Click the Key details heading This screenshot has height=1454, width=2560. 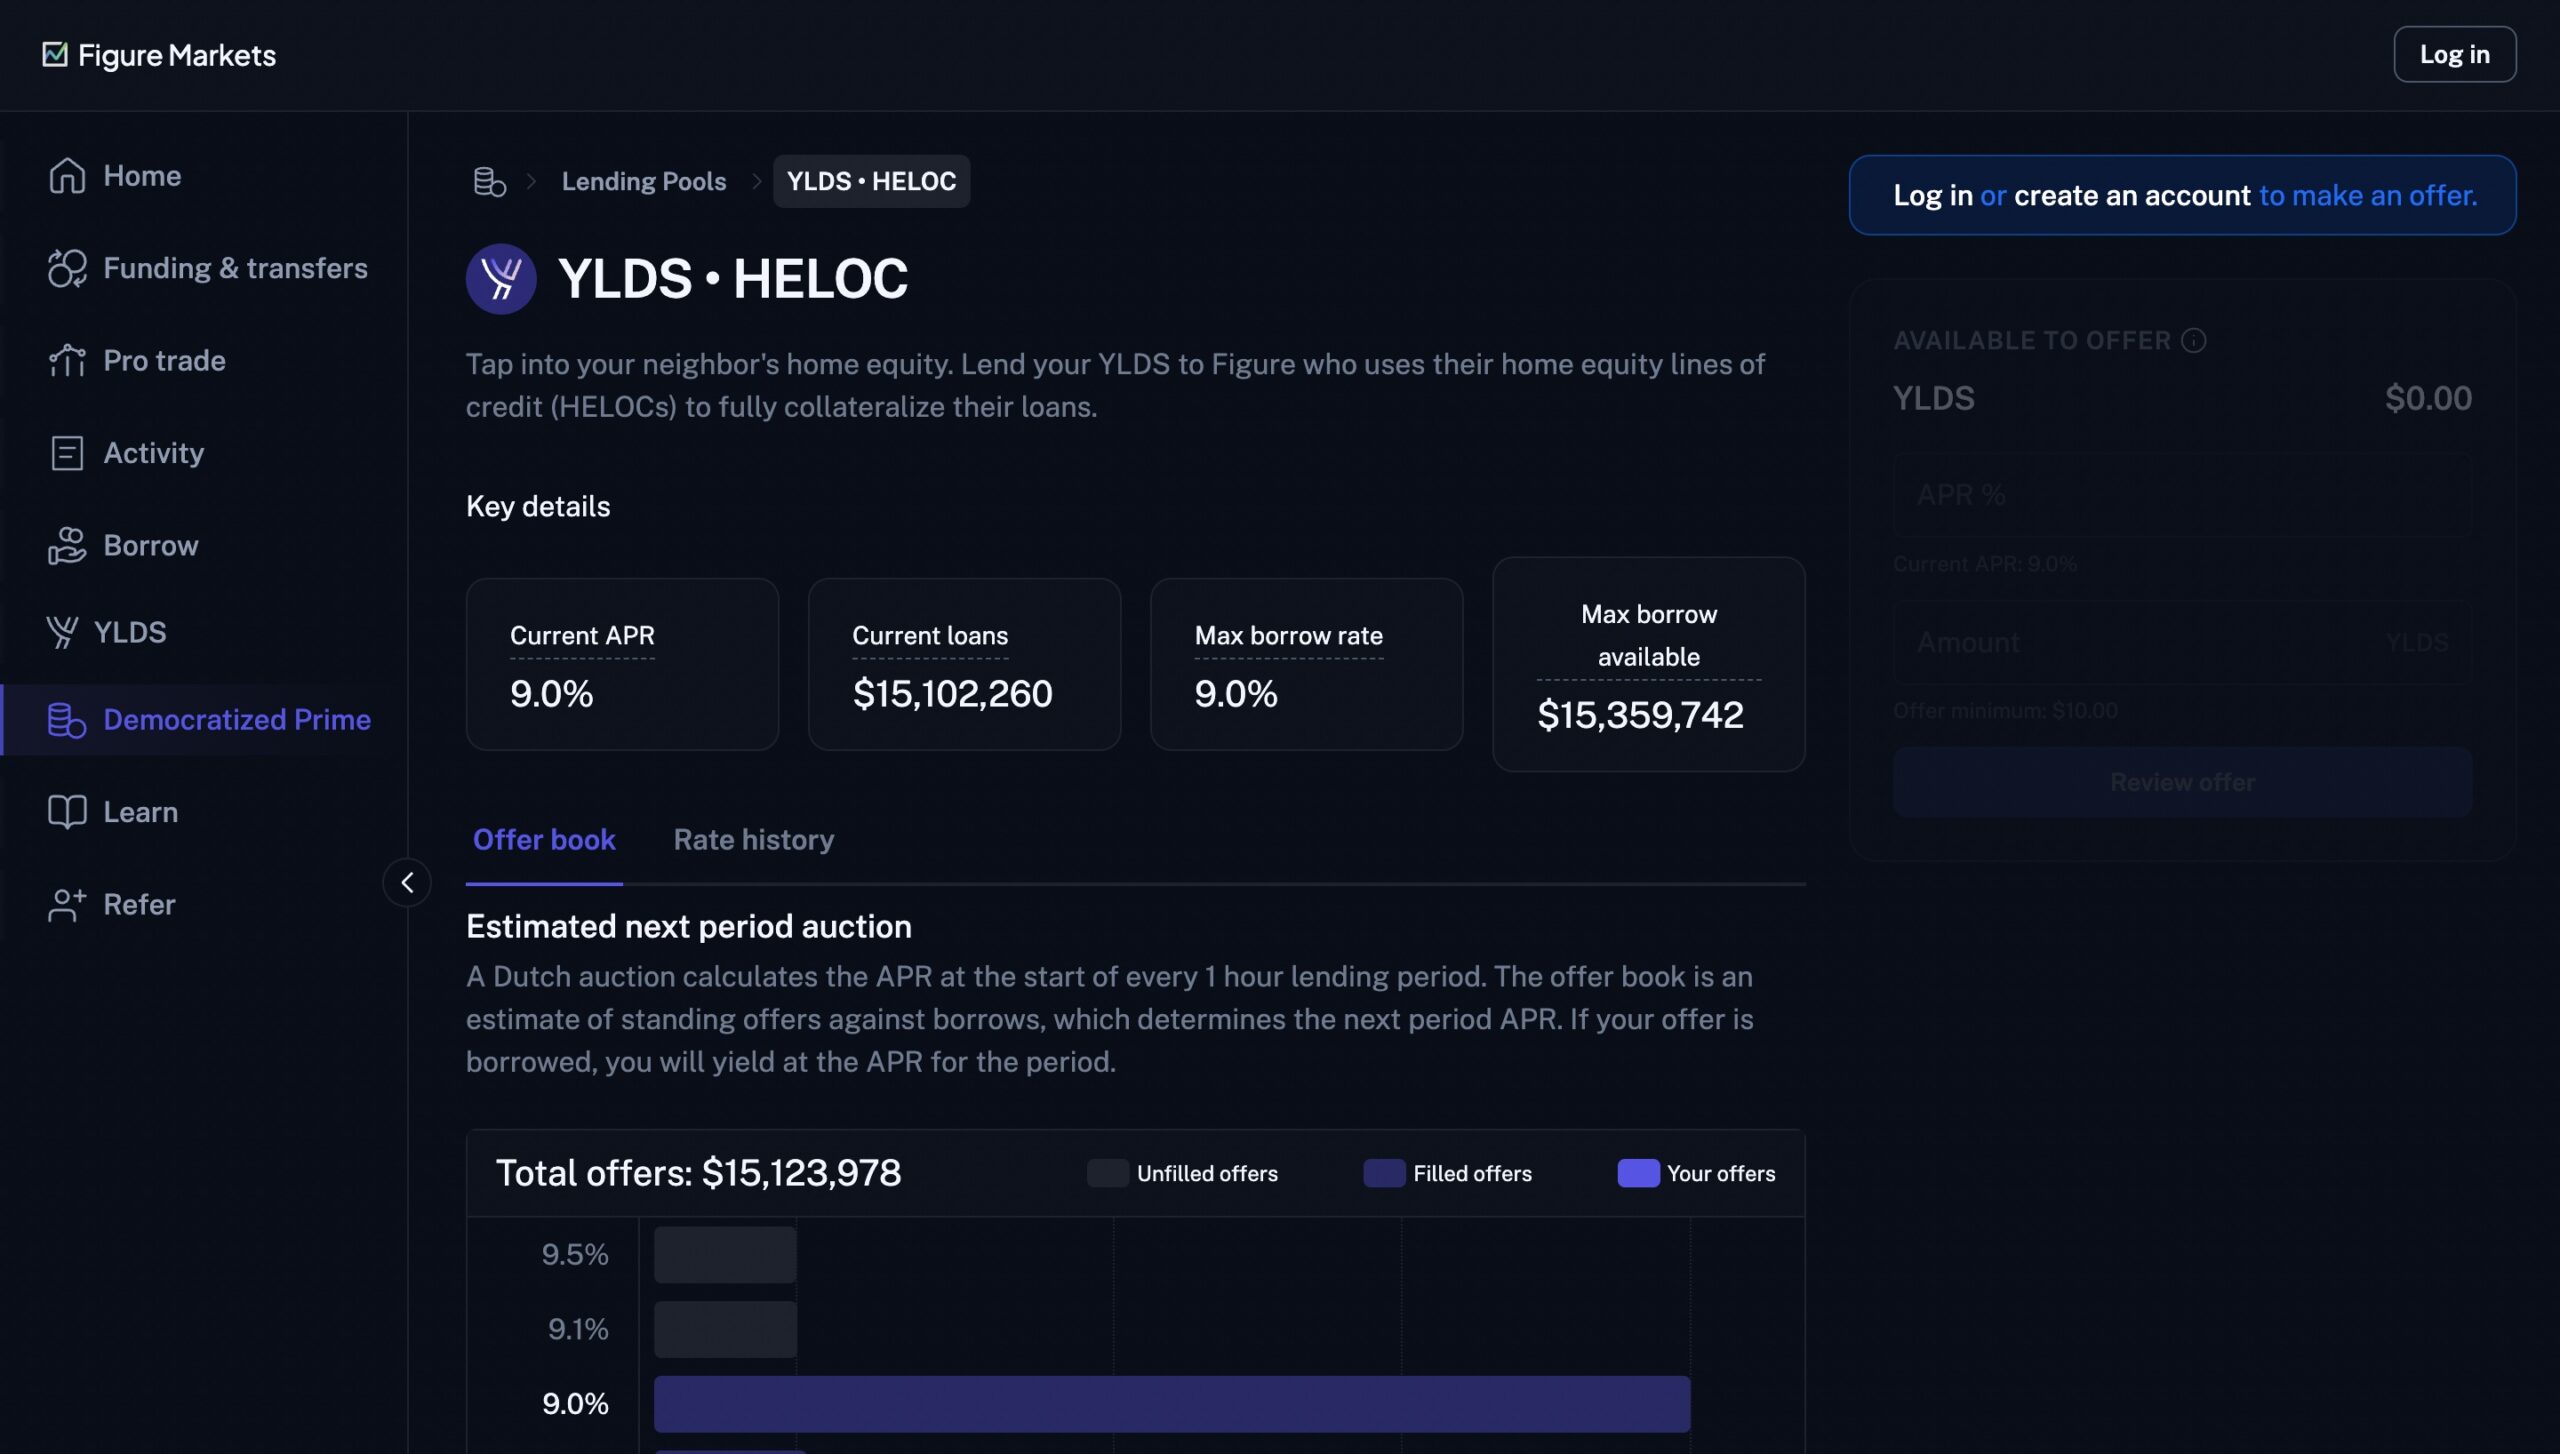(538, 507)
